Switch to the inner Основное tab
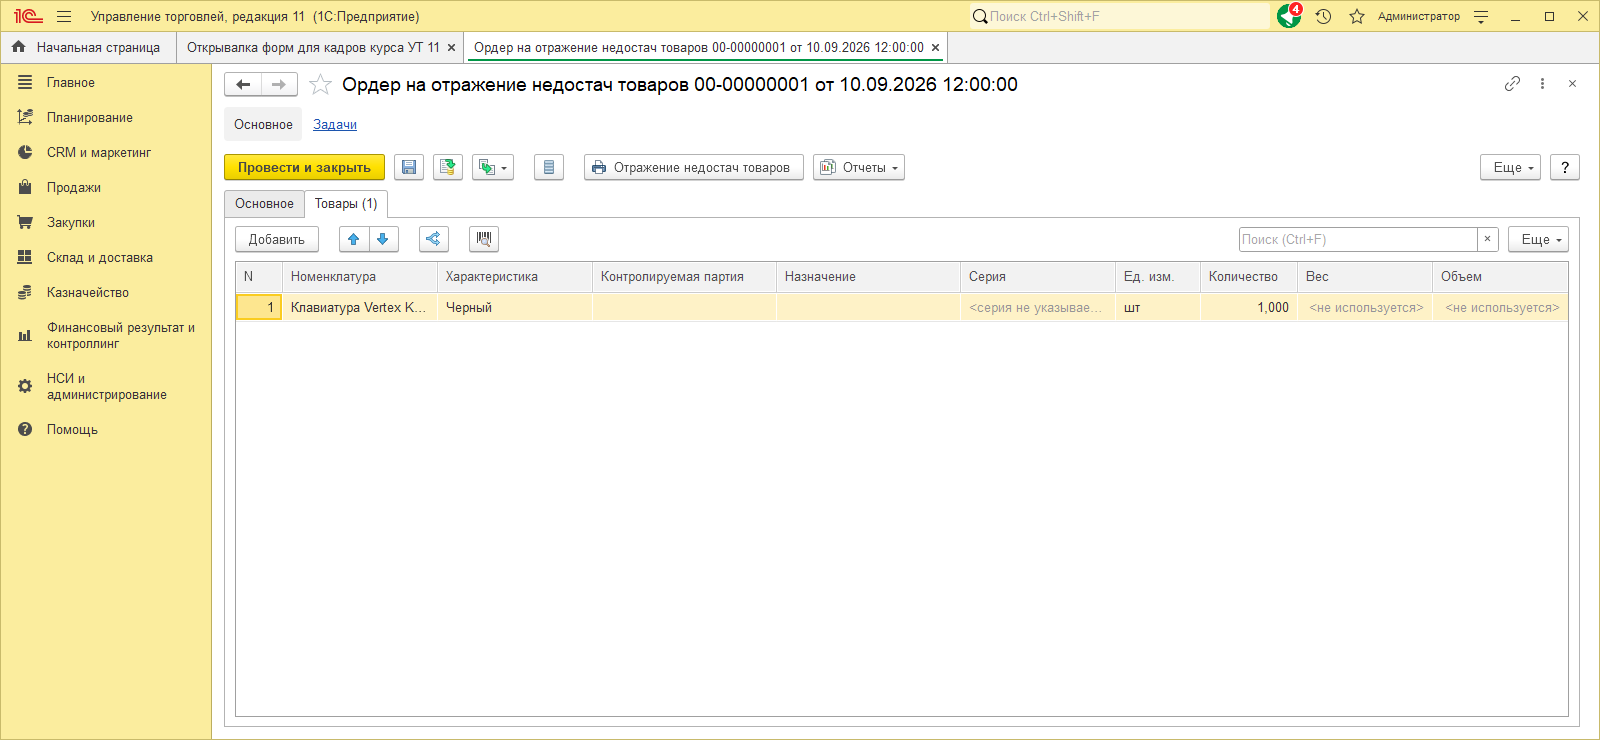 [264, 204]
